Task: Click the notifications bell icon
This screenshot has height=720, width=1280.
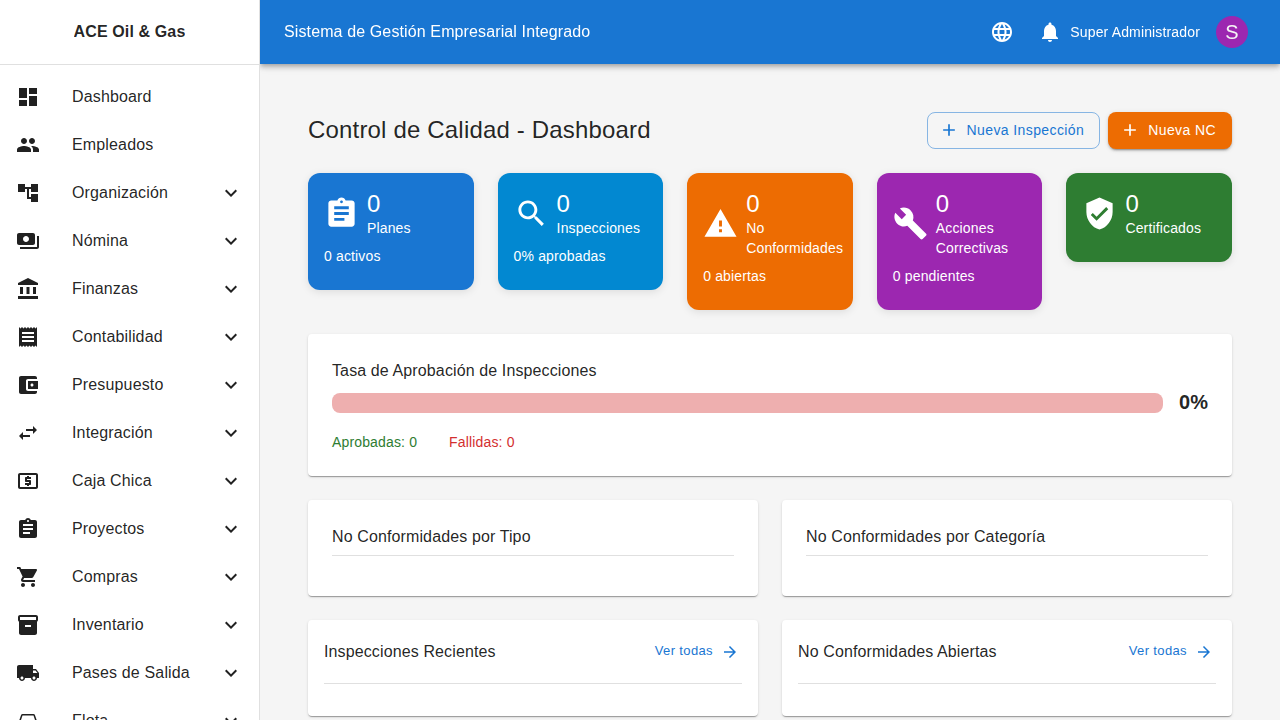Action: pos(1049,32)
